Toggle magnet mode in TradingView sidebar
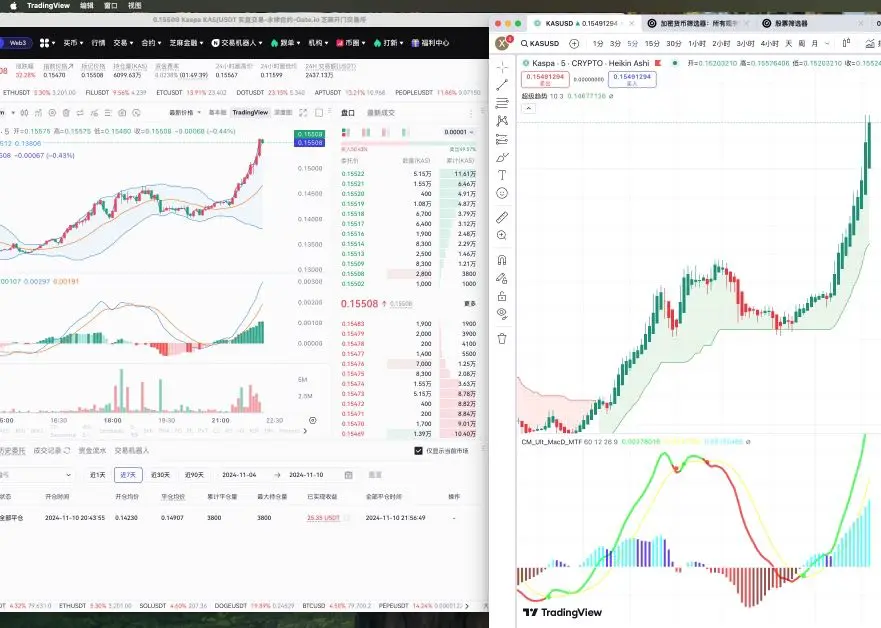881x628 pixels. coord(502,260)
